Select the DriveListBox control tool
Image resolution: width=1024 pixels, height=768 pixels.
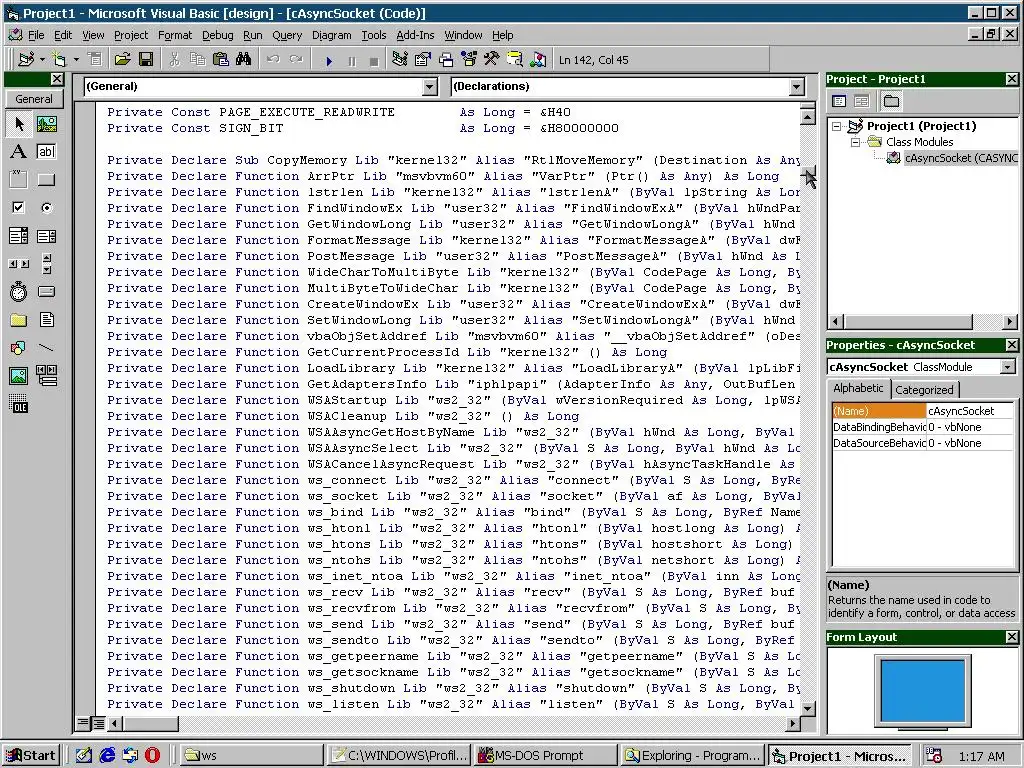[46, 291]
